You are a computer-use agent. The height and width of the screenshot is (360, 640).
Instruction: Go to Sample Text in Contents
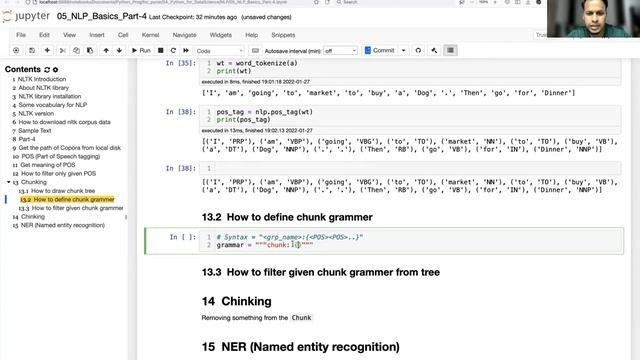[x=34, y=131]
